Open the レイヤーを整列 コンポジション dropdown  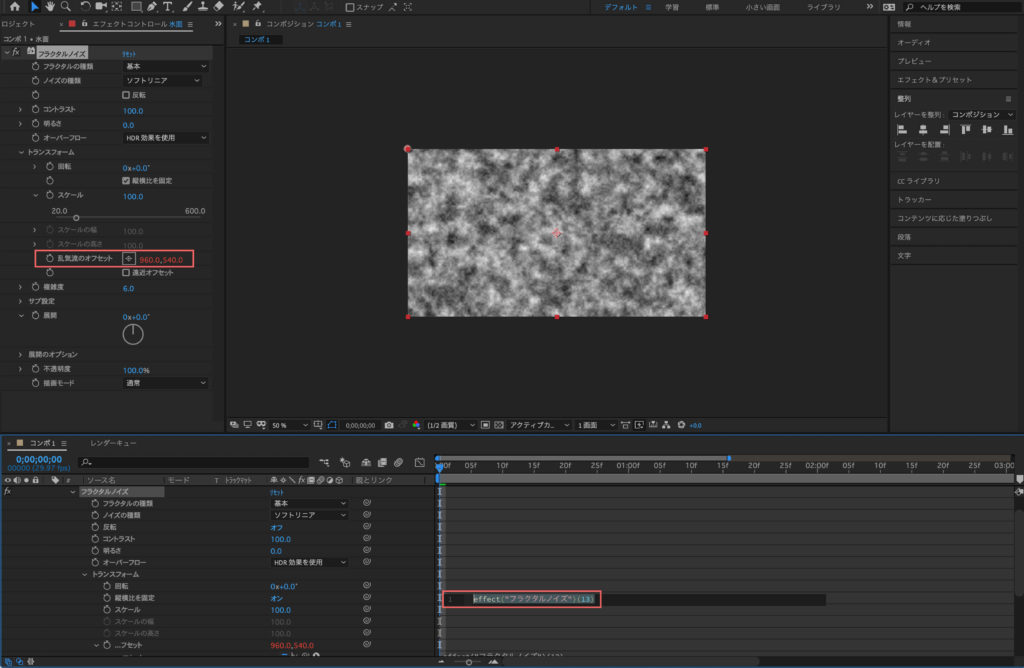[x=982, y=114]
